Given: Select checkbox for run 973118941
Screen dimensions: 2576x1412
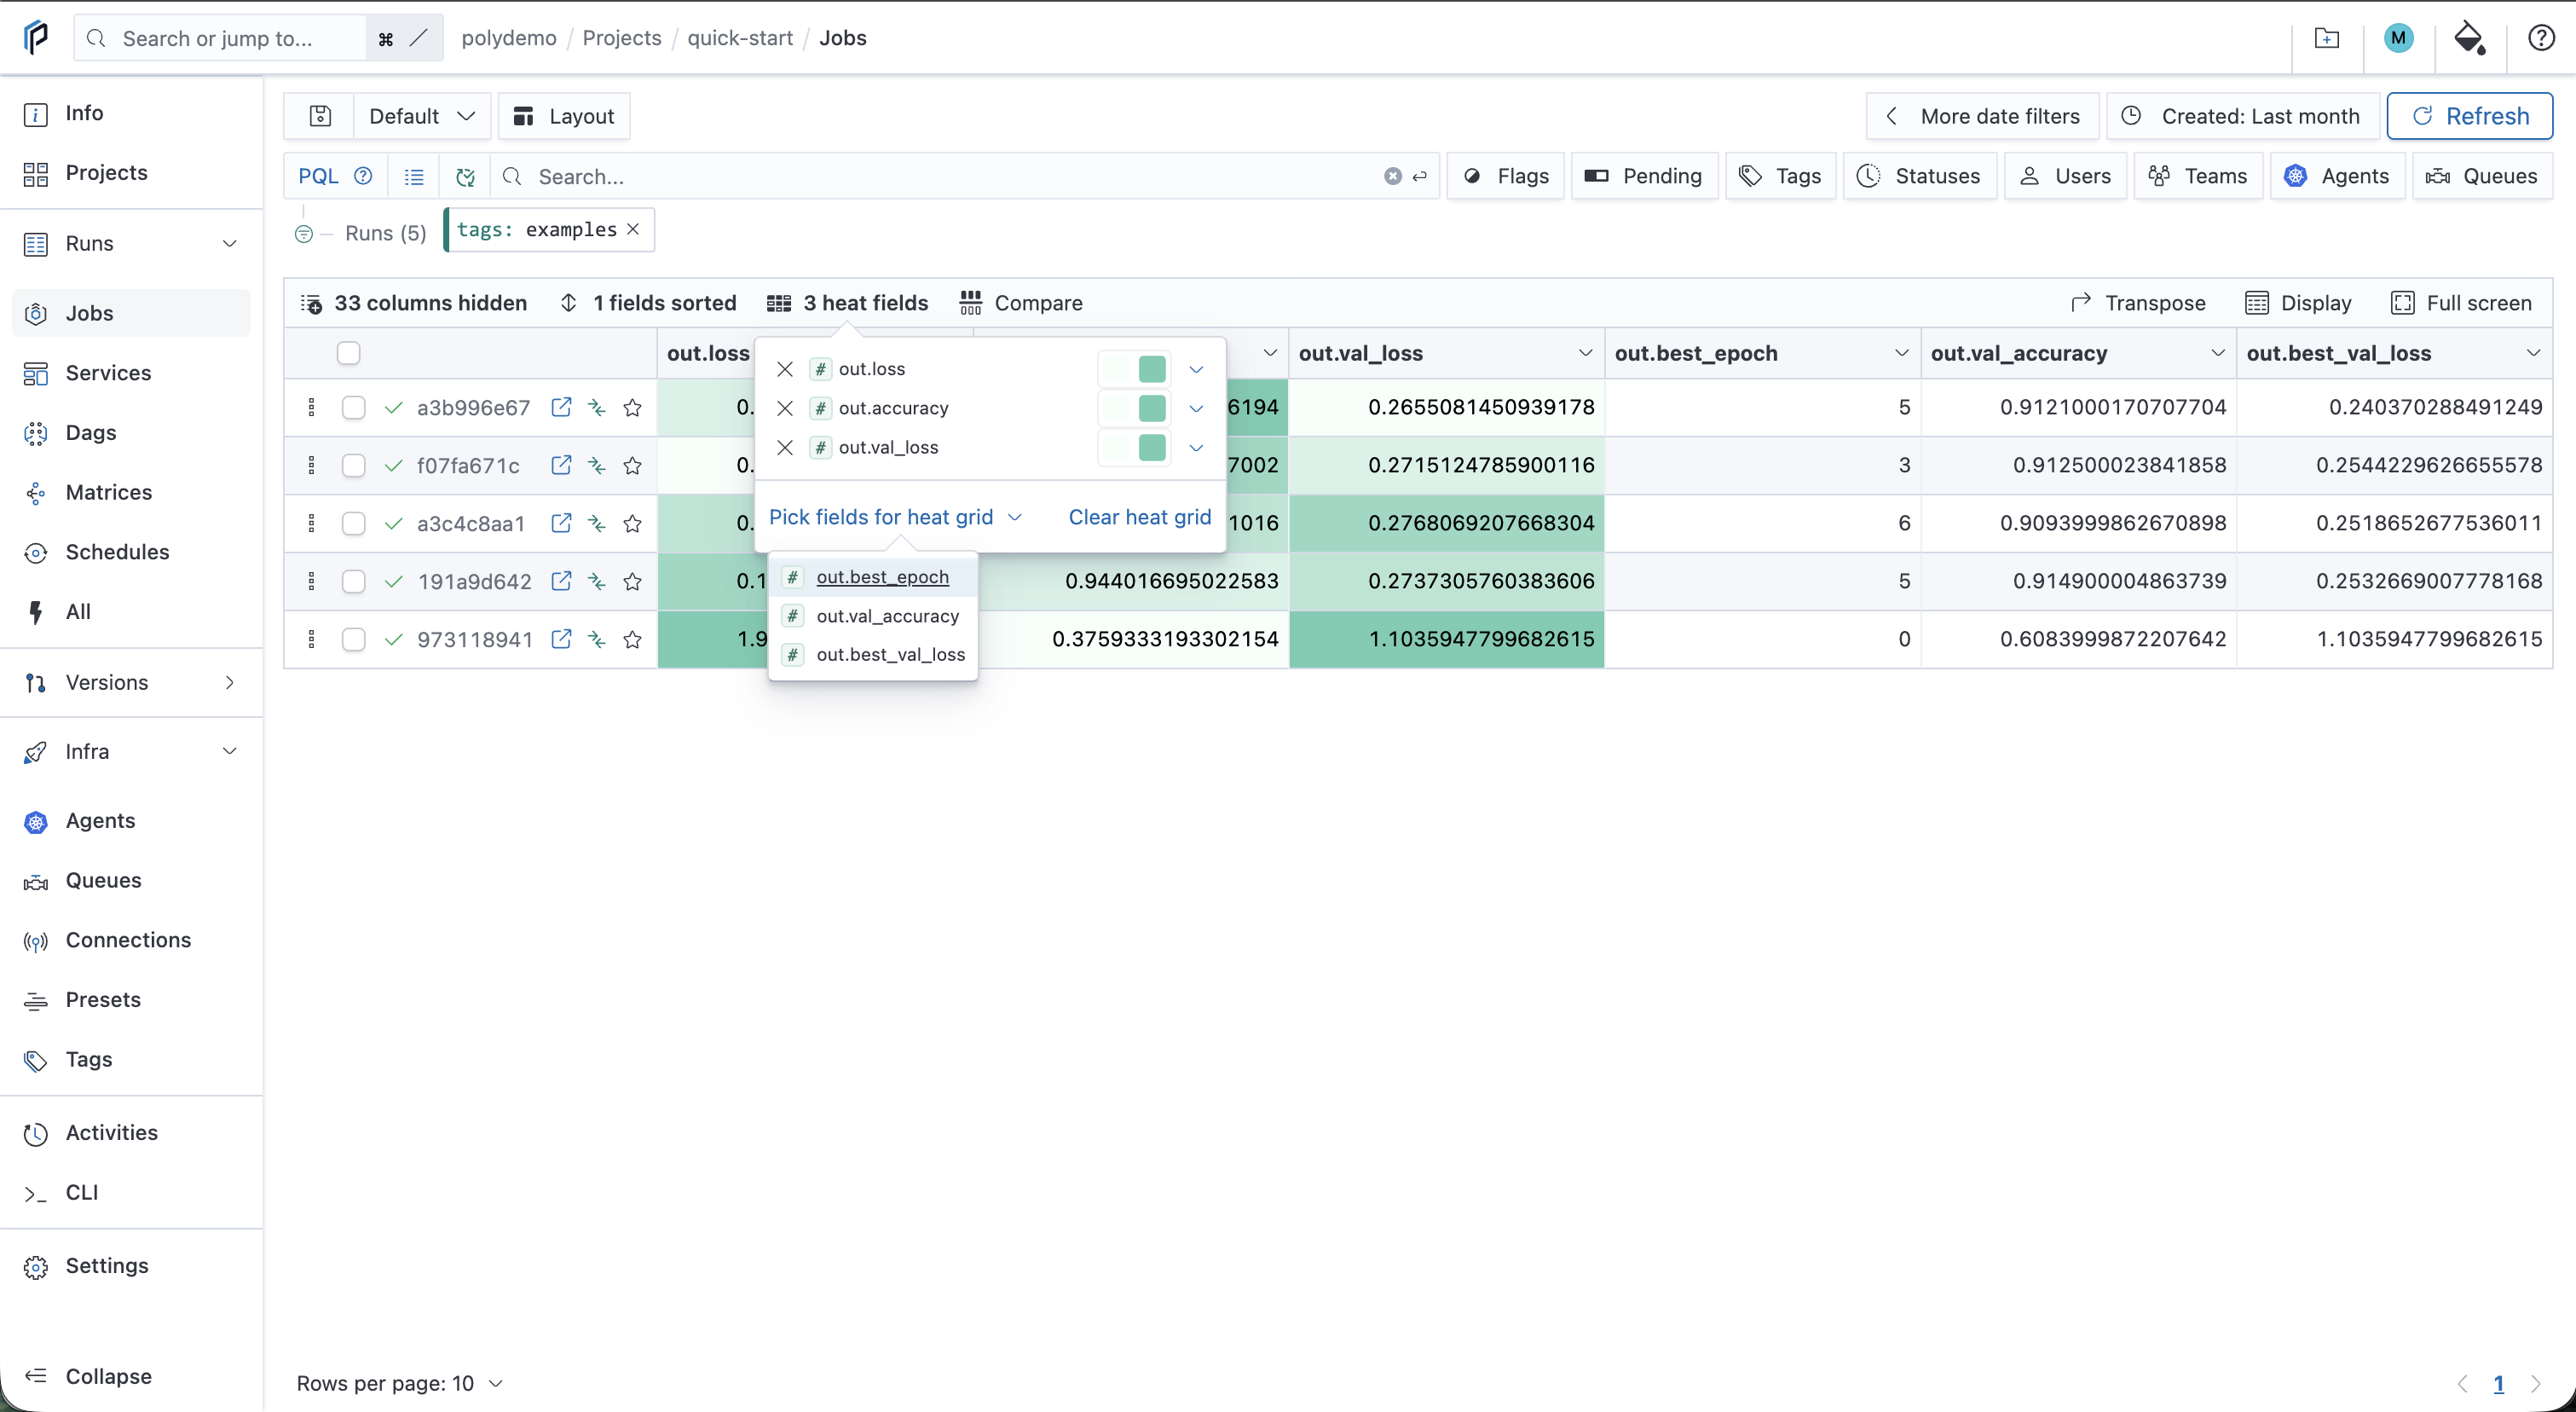Looking at the screenshot, I should click(353, 639).
